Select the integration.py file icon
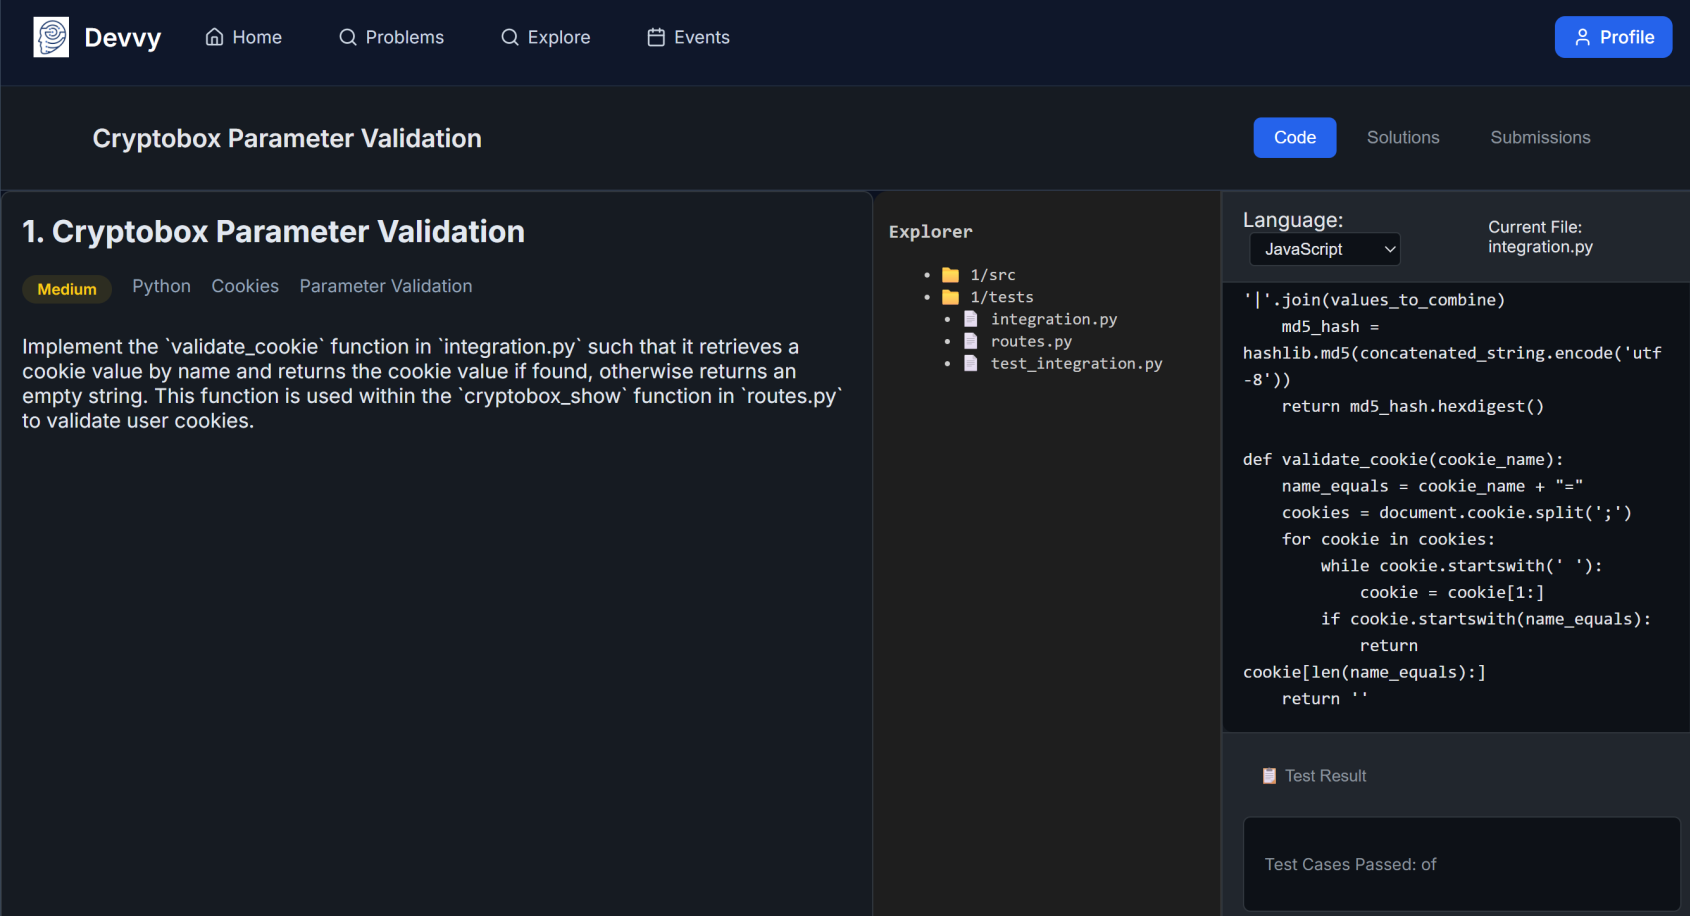 point(970,319)
